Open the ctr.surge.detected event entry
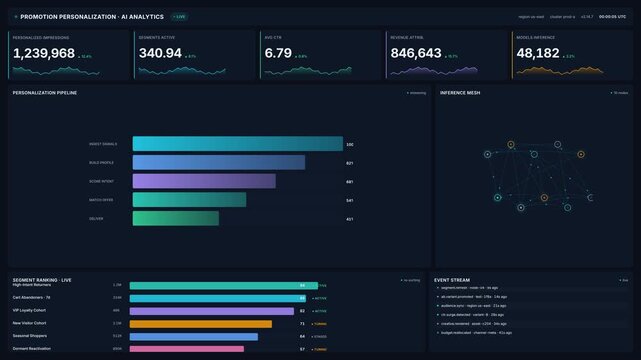Viewport: 641px width, 360px height. click(x=531, y=315)
